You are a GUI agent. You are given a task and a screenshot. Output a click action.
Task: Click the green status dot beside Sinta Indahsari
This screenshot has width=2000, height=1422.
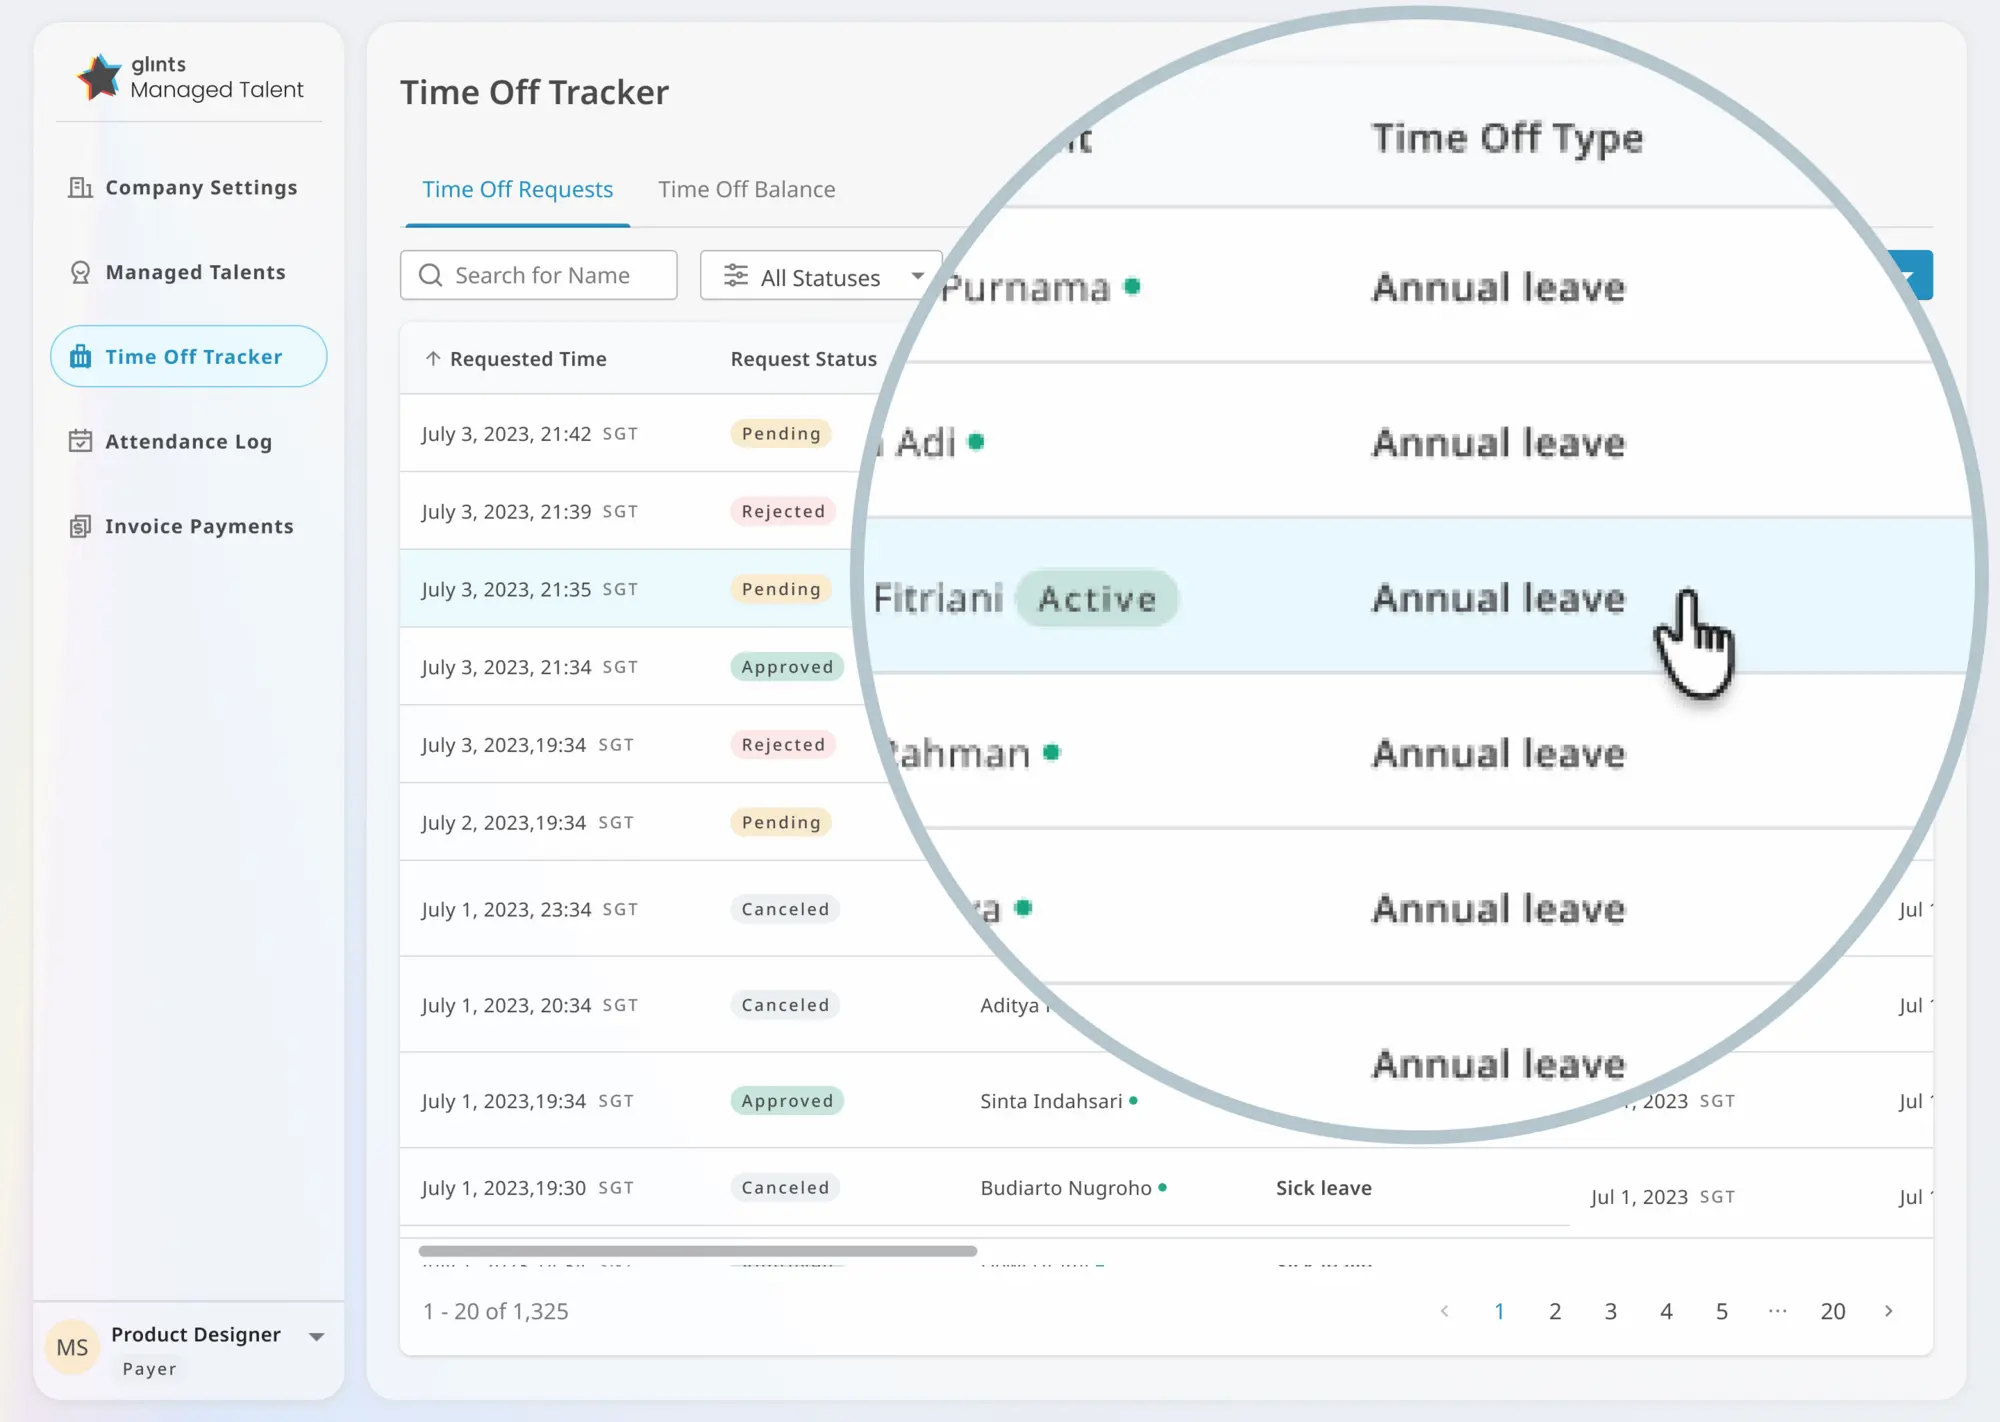[1134, 1100]
